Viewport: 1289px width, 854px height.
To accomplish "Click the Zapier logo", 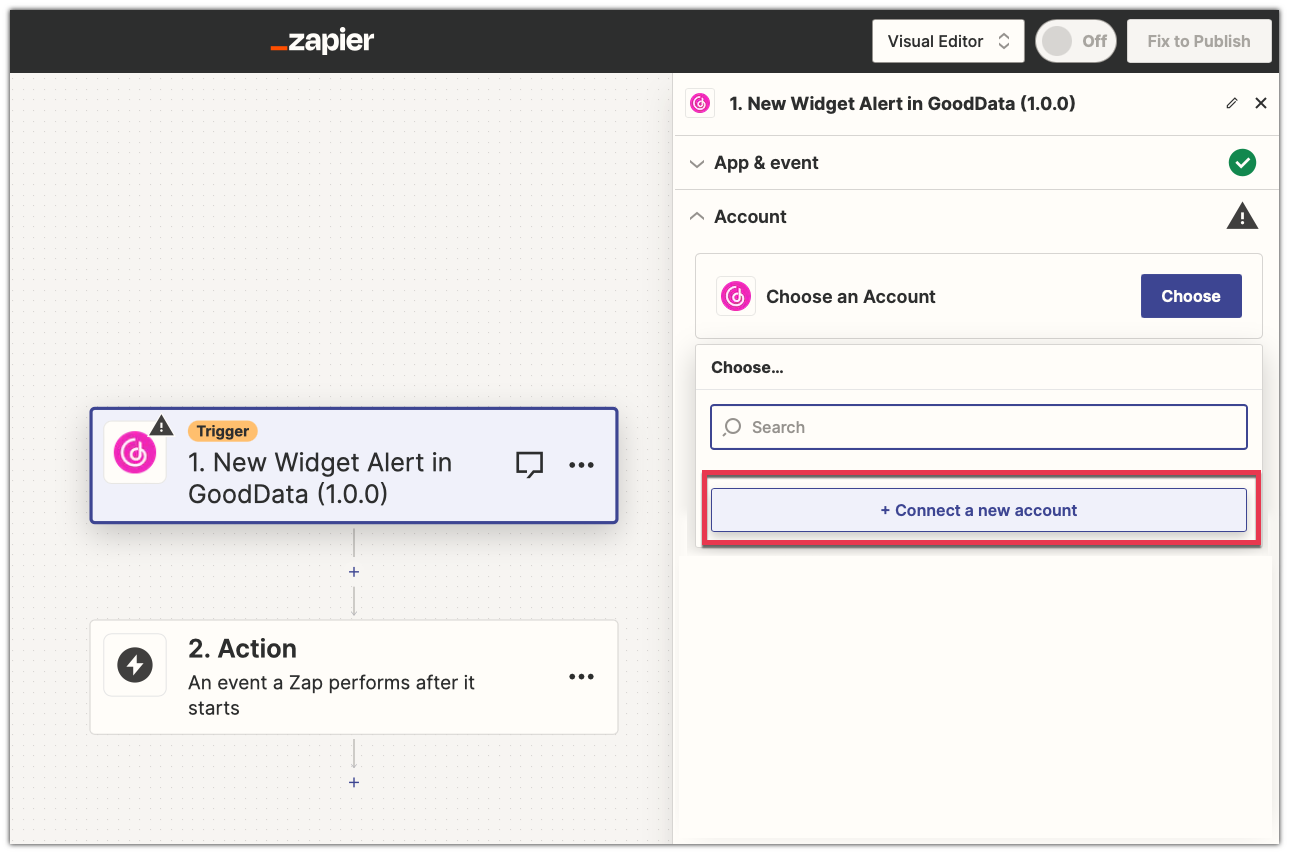I will point(322,42).
